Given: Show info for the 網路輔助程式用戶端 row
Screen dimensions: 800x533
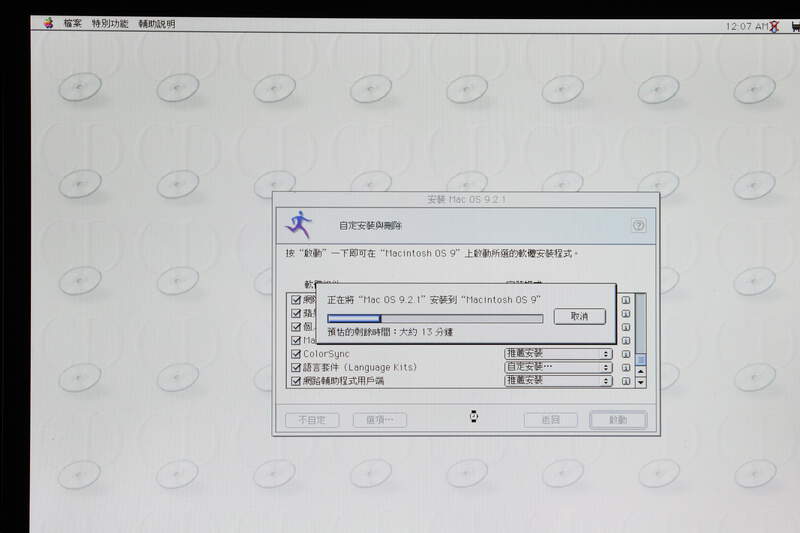Looking at the screenshot, I should 626,381.
